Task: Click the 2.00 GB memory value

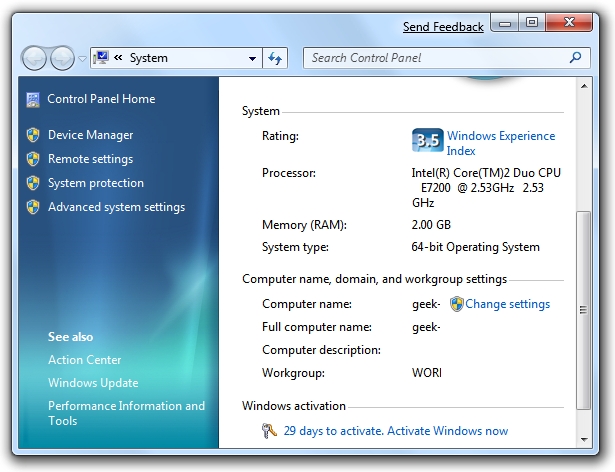Action: point(431,225)
